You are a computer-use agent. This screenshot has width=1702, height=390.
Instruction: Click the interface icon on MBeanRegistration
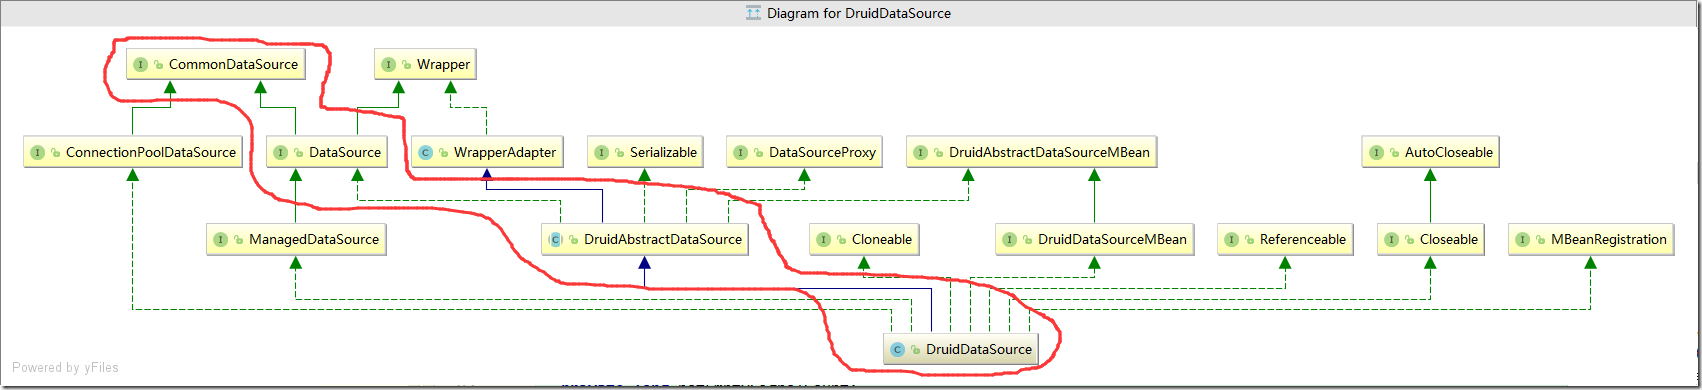click(x=1522, y=240)
